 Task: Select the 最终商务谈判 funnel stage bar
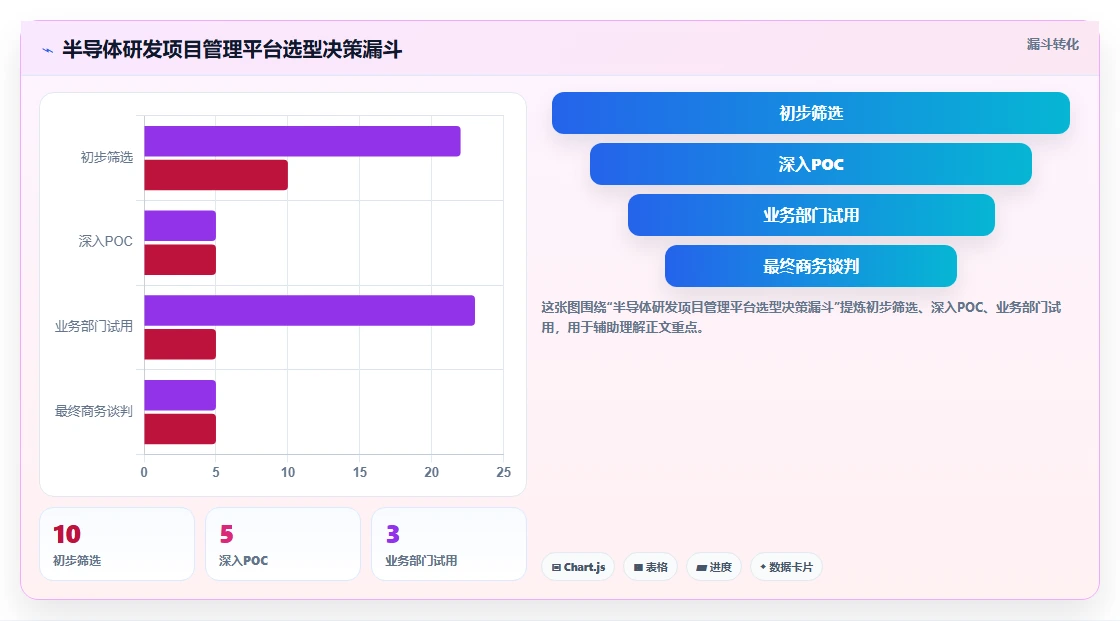(x=811, y=267)
